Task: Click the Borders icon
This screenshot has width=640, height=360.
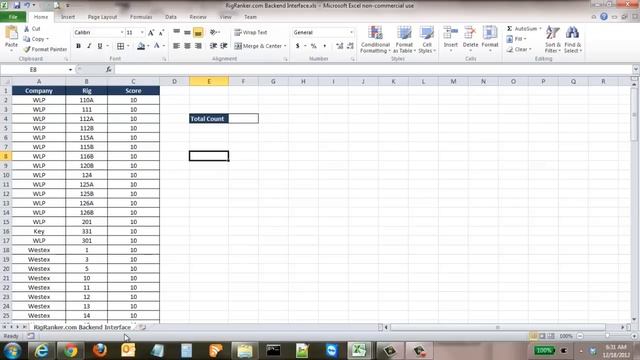Action: 120,46
